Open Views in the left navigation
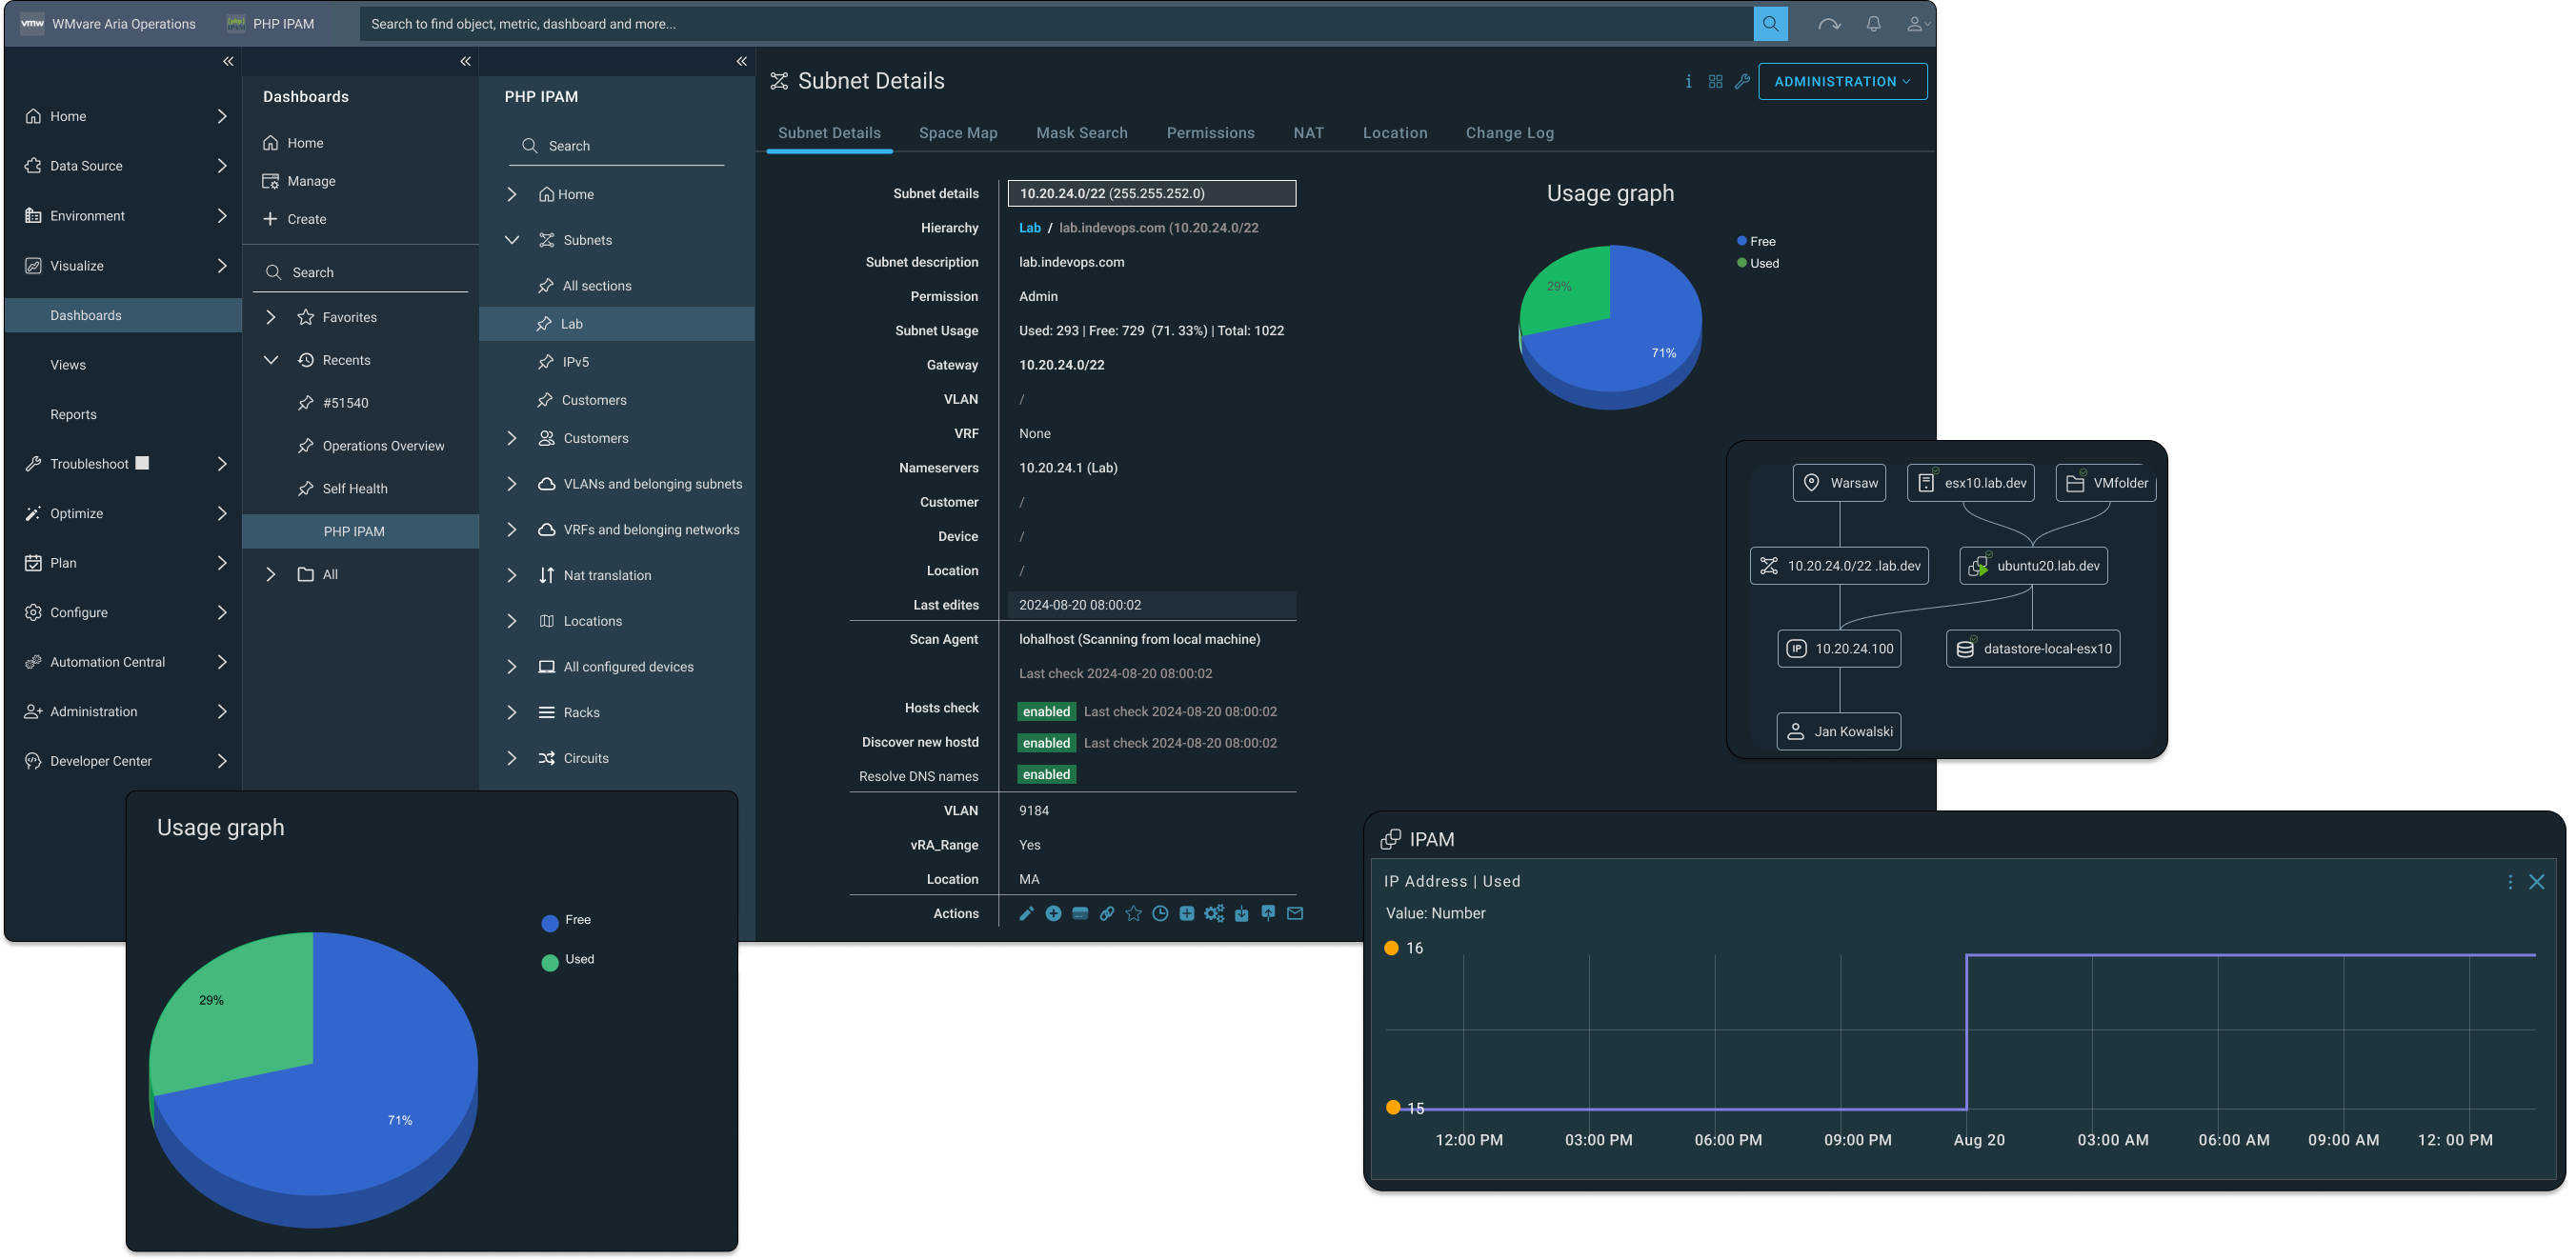 click(x=68, y=365)
